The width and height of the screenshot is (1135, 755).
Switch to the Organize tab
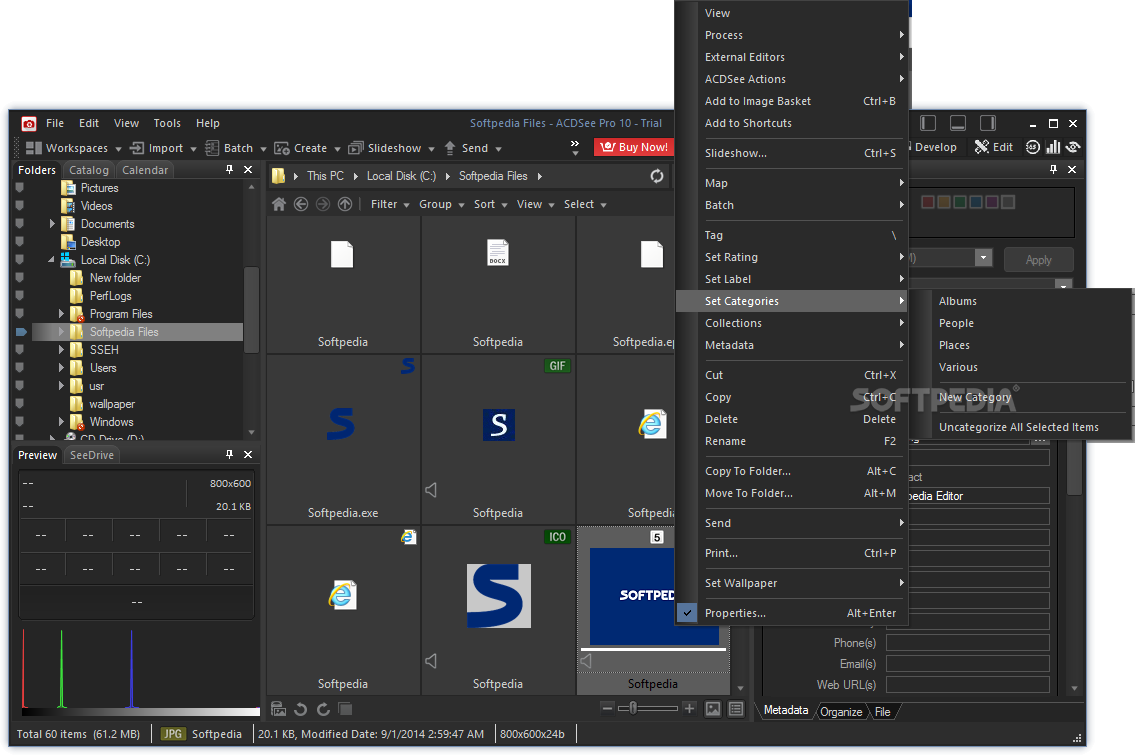841,712
